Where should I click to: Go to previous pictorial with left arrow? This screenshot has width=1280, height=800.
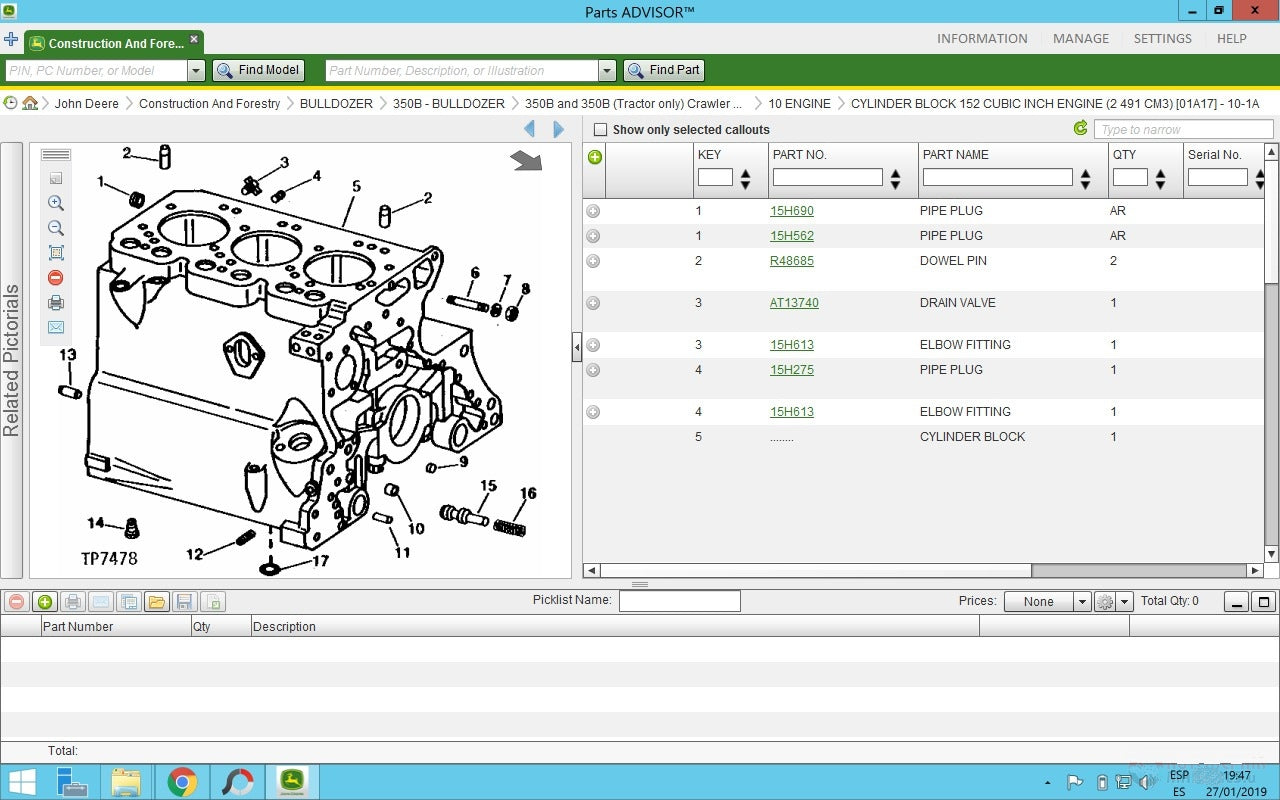tap(530, 129)
